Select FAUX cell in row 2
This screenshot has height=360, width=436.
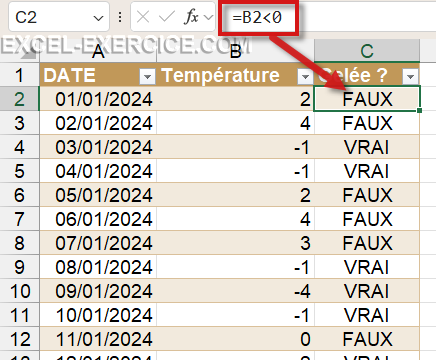point(367,99)
